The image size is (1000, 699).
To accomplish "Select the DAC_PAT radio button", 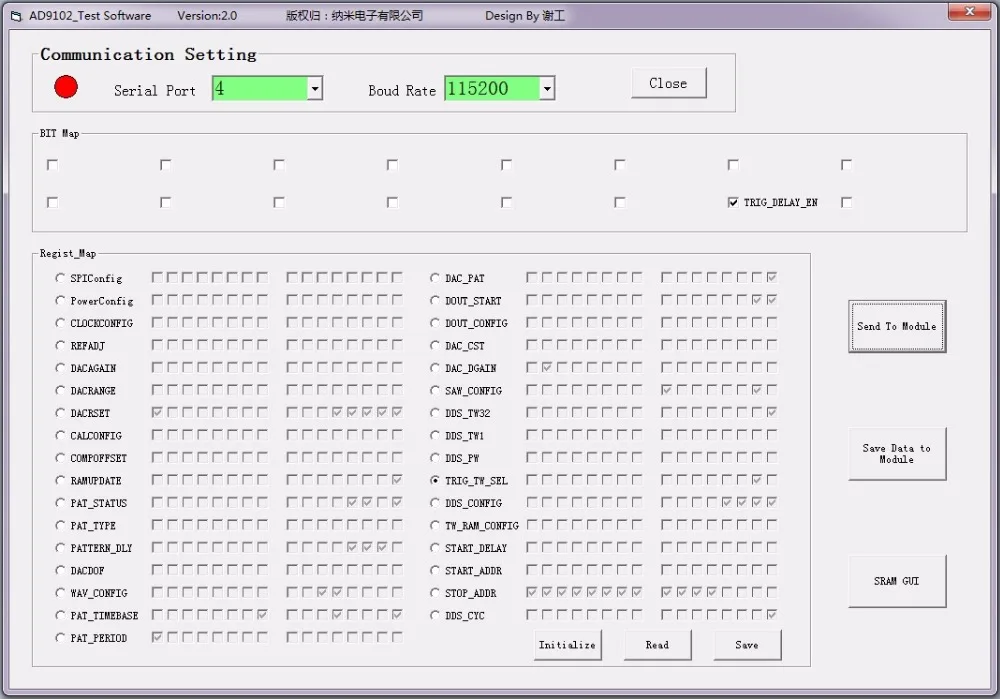I will 435,278.
